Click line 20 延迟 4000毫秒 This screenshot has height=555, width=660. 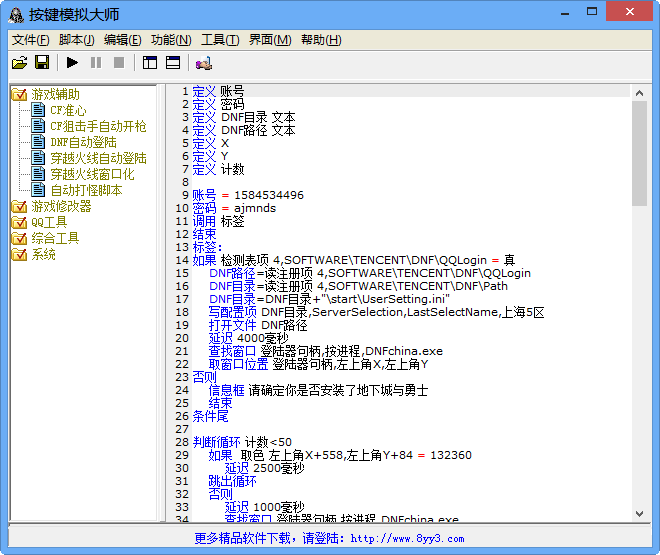(x=248, y=338)
